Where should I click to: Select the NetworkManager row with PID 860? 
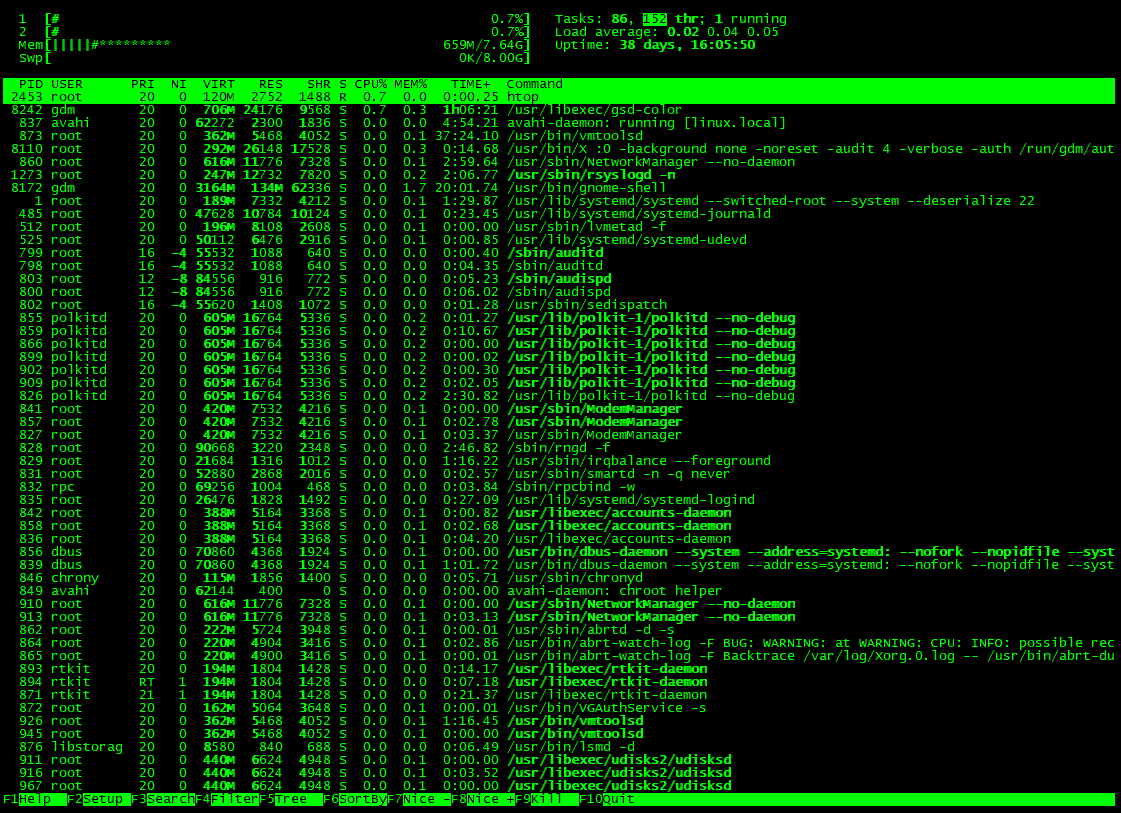coord(559,162)
